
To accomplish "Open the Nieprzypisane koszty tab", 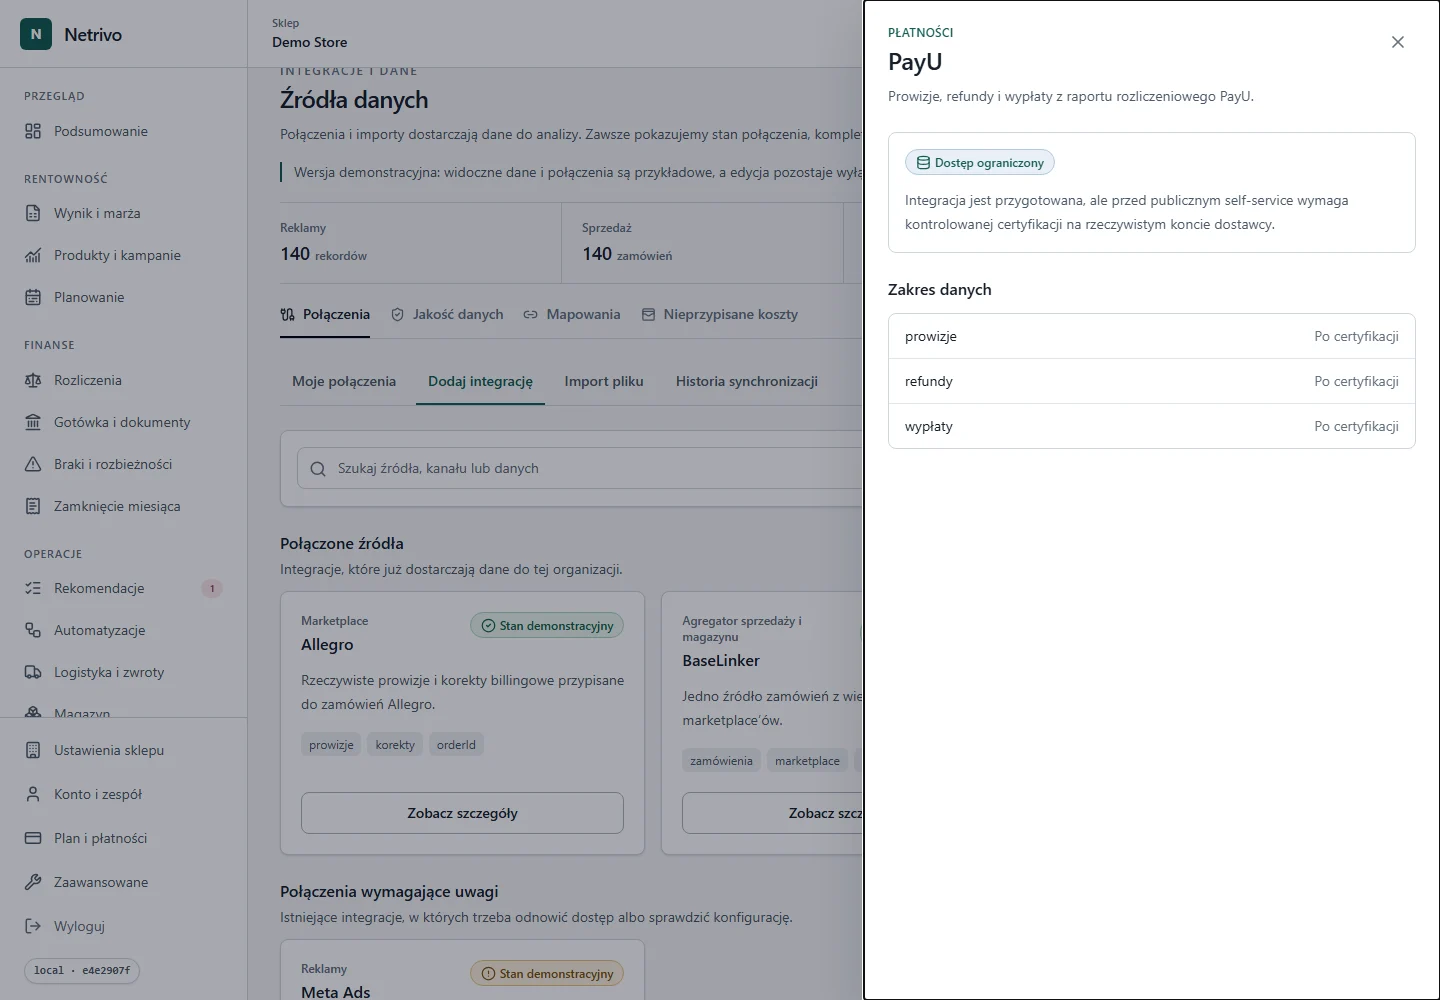I will (720, 314).
